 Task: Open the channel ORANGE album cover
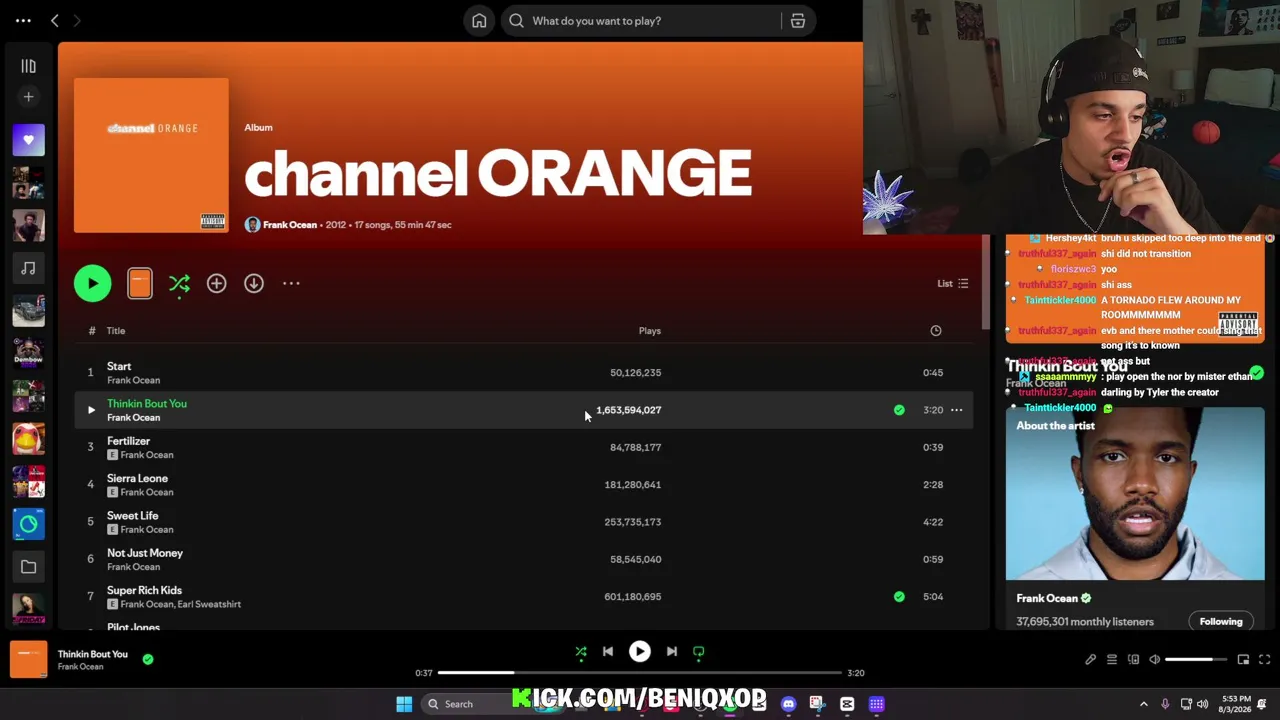pos(151,155)
